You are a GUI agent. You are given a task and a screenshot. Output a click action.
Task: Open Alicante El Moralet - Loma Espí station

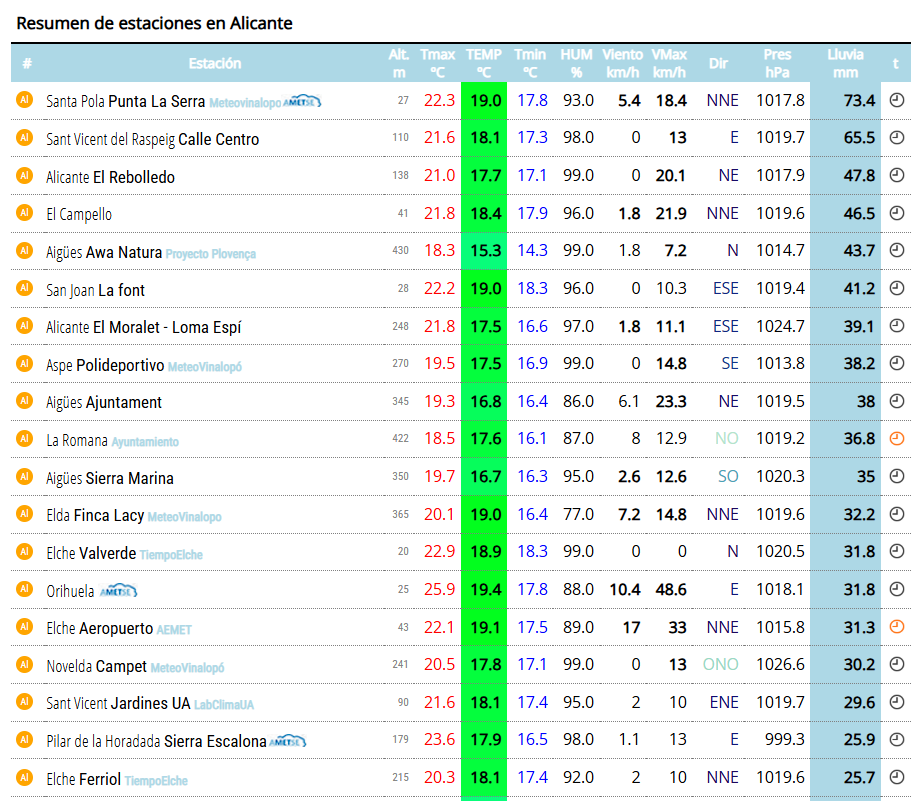click(x=144, y=327)
